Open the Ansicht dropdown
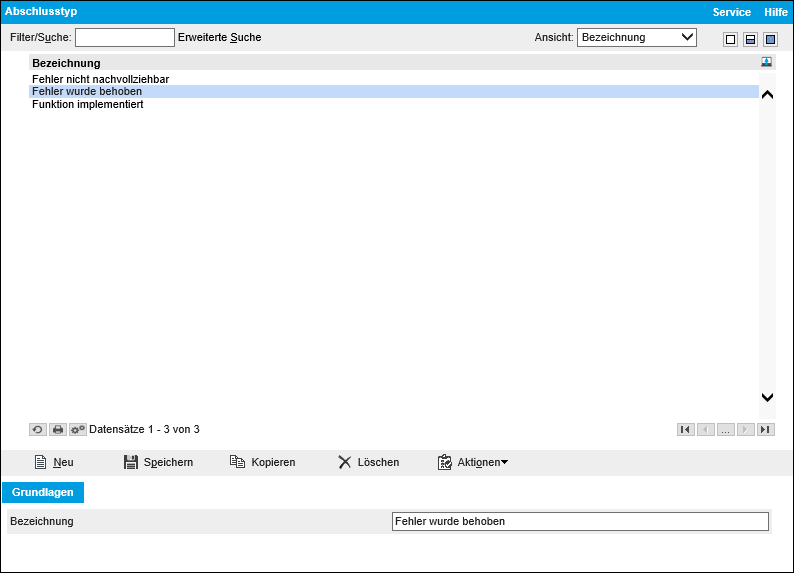Image resolution: width=794 pixels, height=573 pixels. click(637, 37)
